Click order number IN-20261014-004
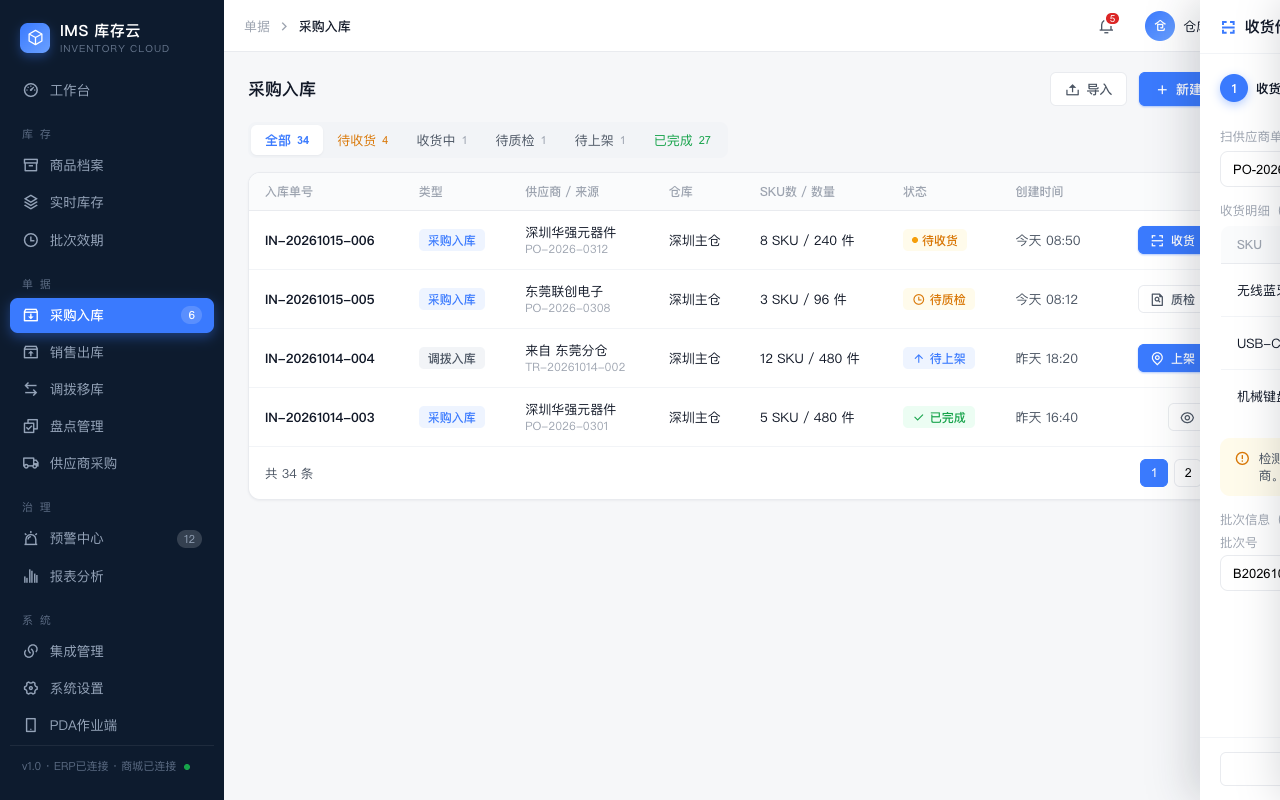The width and height of the screenshot is (1280, 800). 320,358
